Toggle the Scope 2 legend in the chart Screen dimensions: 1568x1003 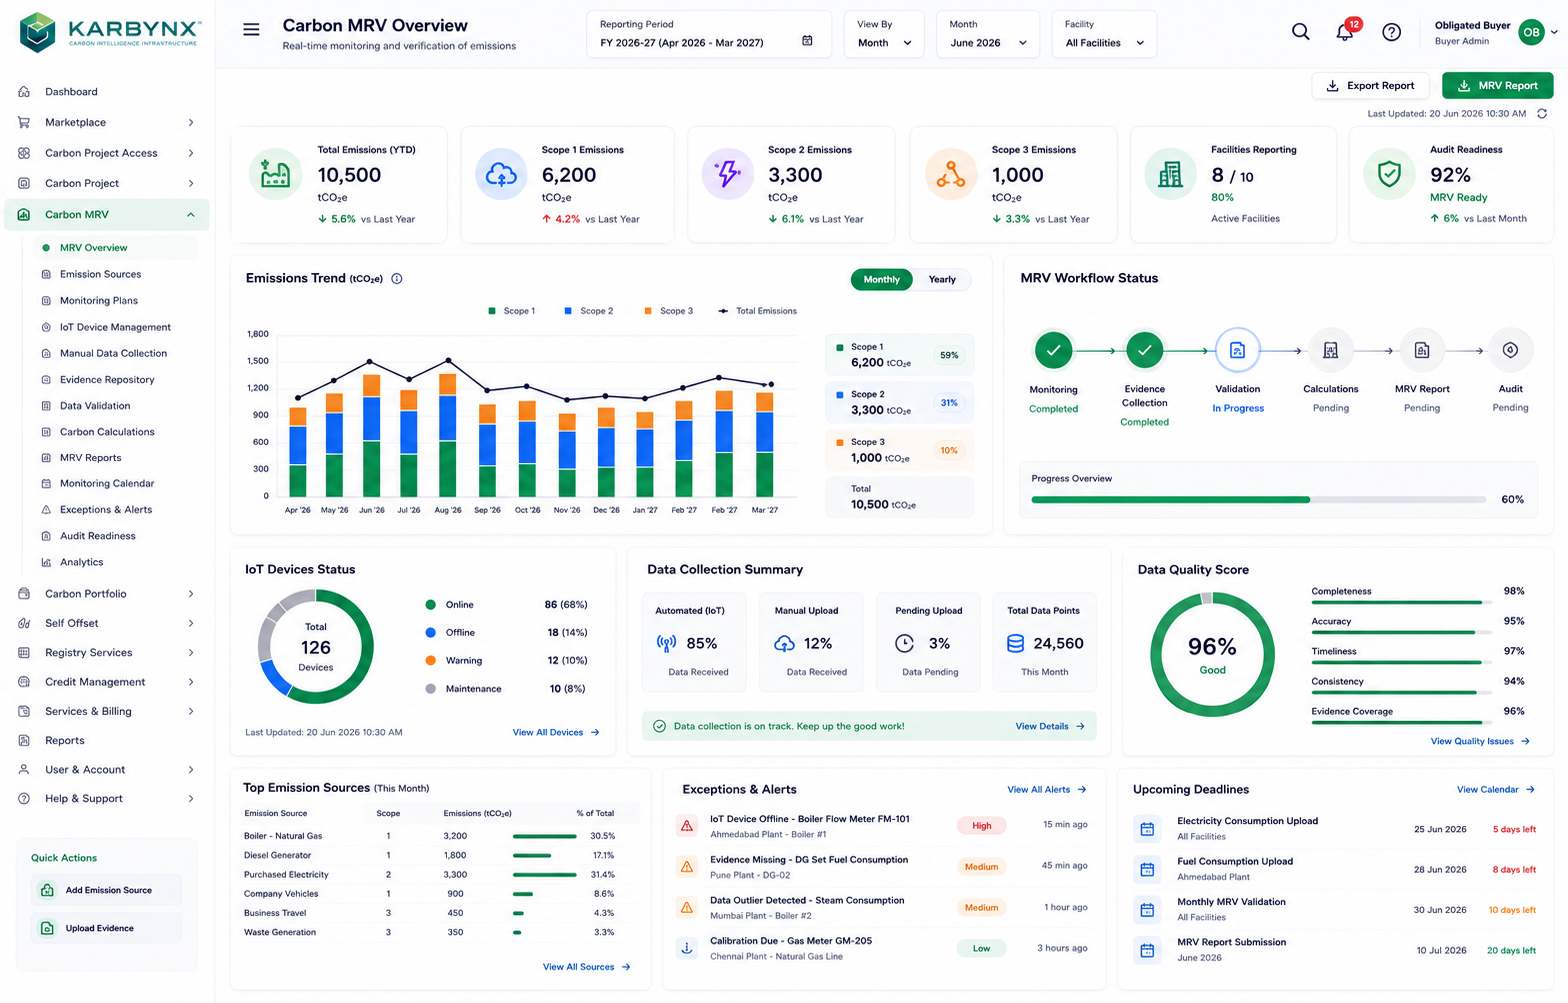coord(588,311)
